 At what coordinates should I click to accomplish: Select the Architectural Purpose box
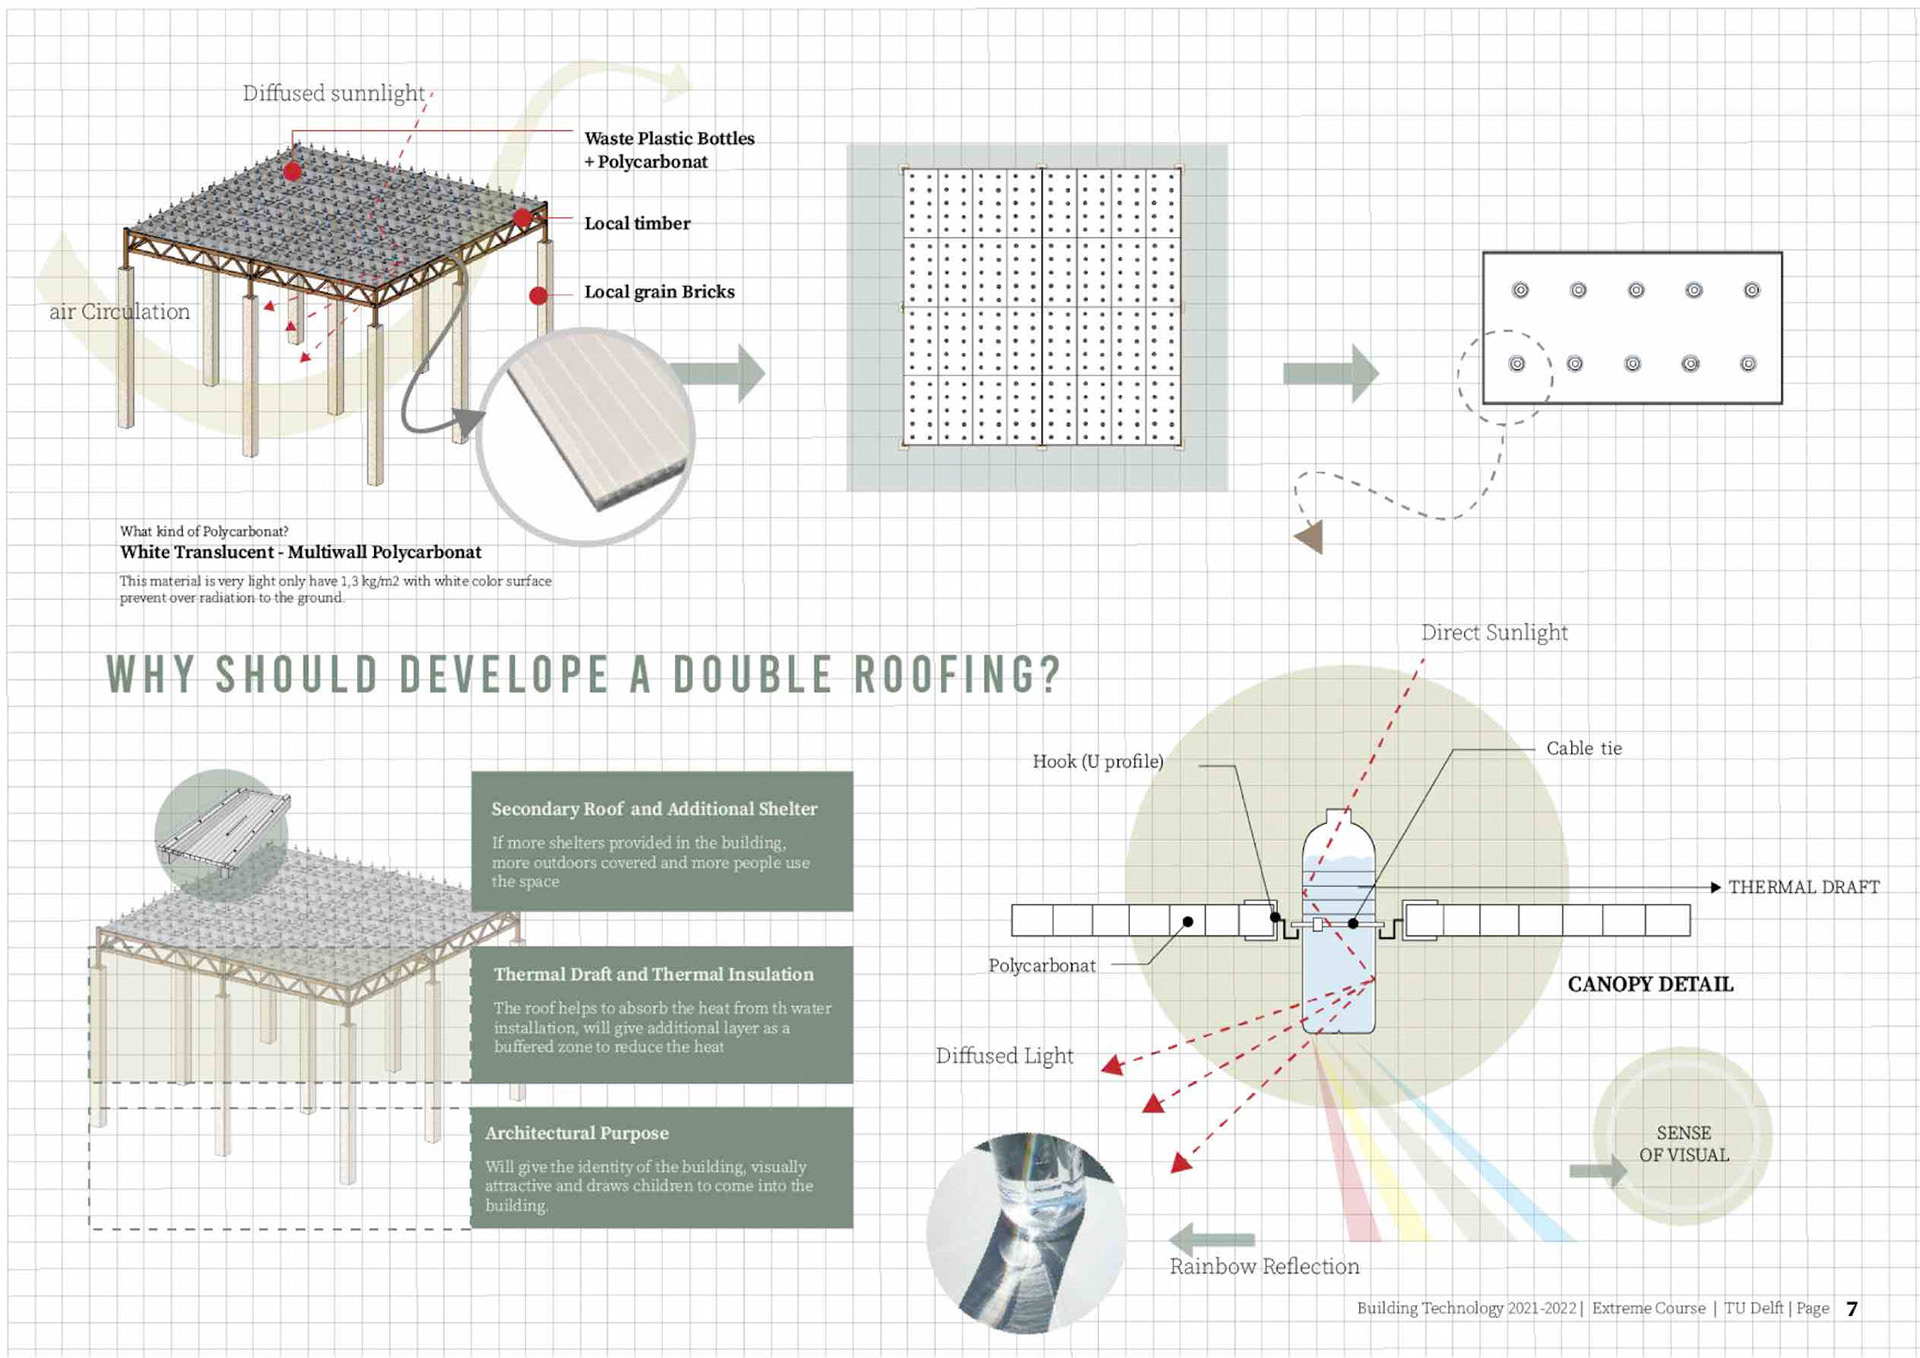click(661, 1167)
